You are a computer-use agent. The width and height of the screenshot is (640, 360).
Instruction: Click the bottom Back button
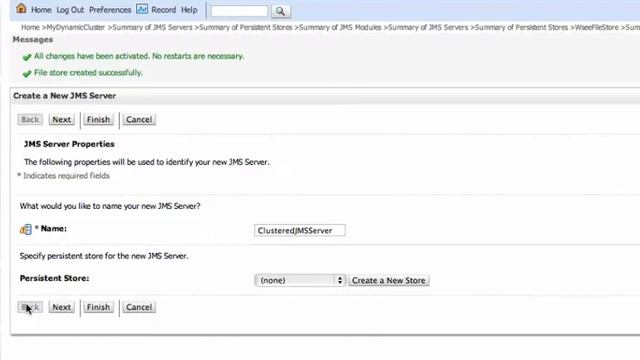point(30,307)
